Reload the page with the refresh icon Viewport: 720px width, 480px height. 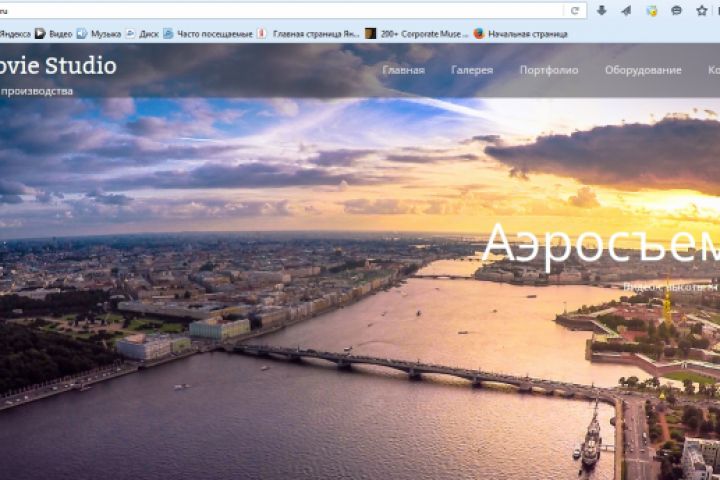tap(574, 11)
